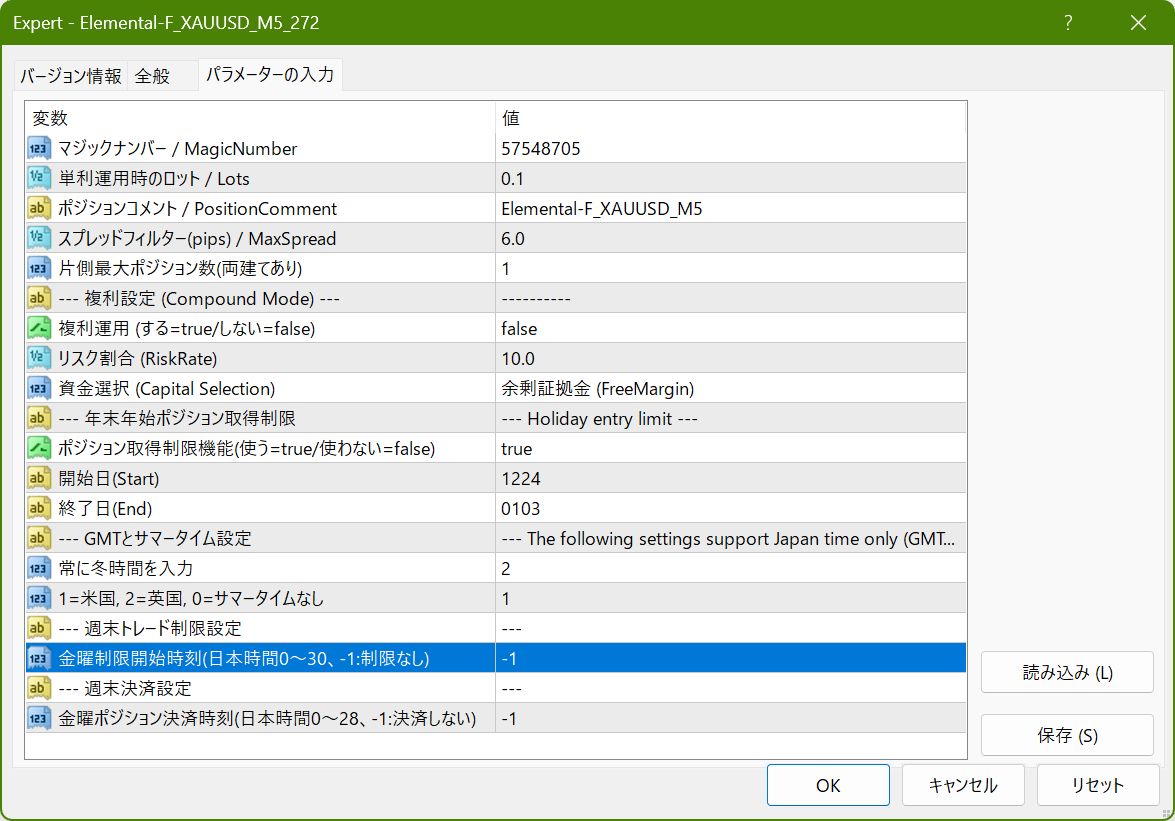Click the リセット button
The image size is (1175, 821).
(1098, 785)
